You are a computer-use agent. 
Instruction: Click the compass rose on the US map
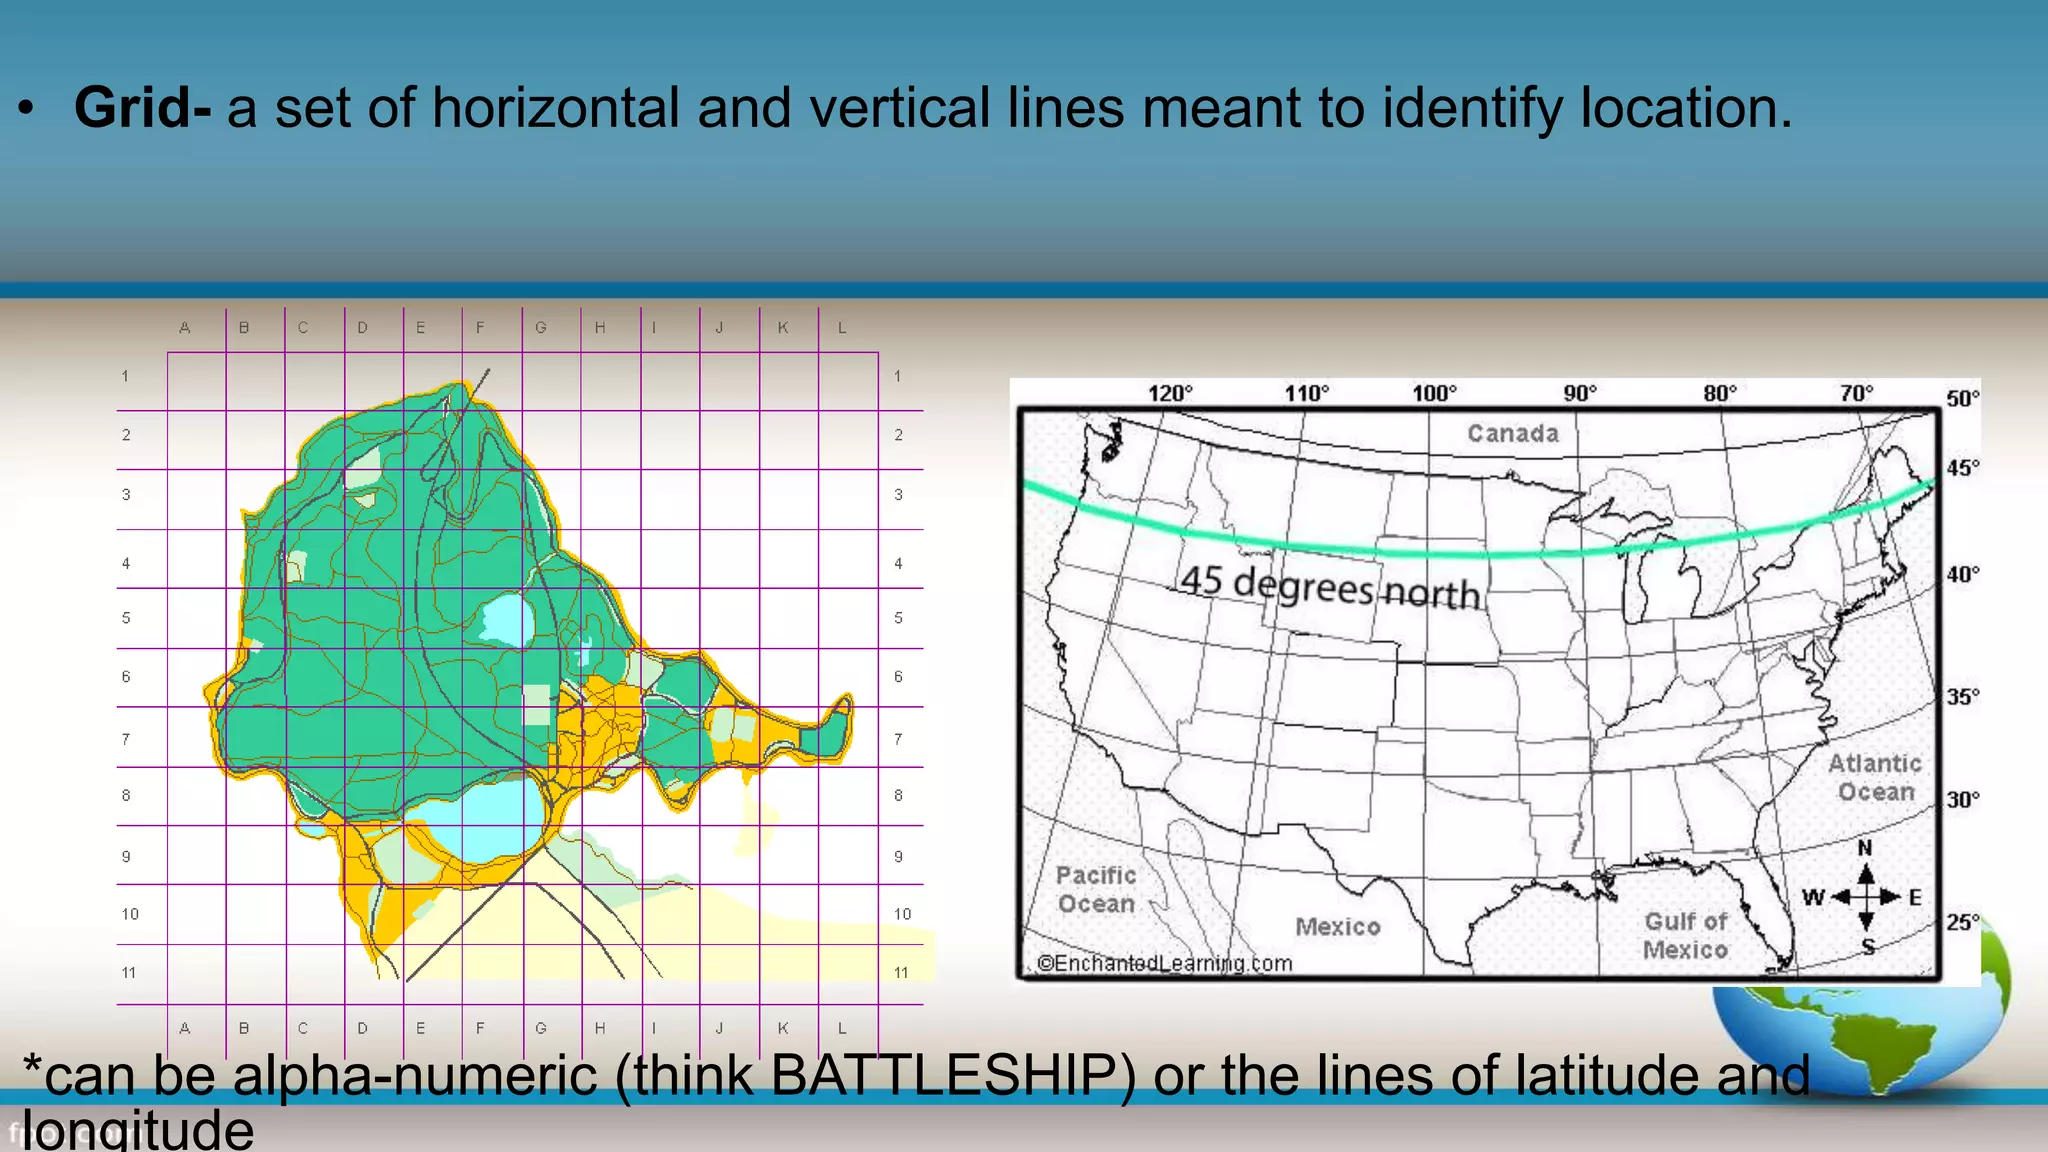(1866, 897)
